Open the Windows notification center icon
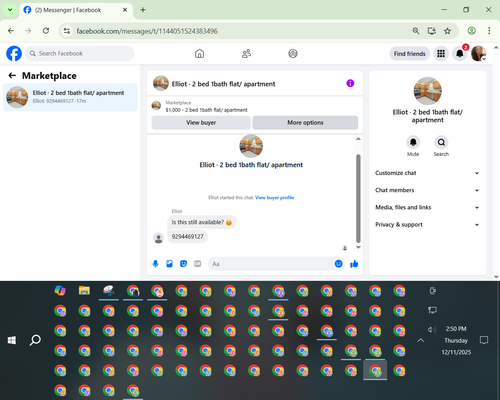This screenshot has height=400, width=500. tap(484, 340)
